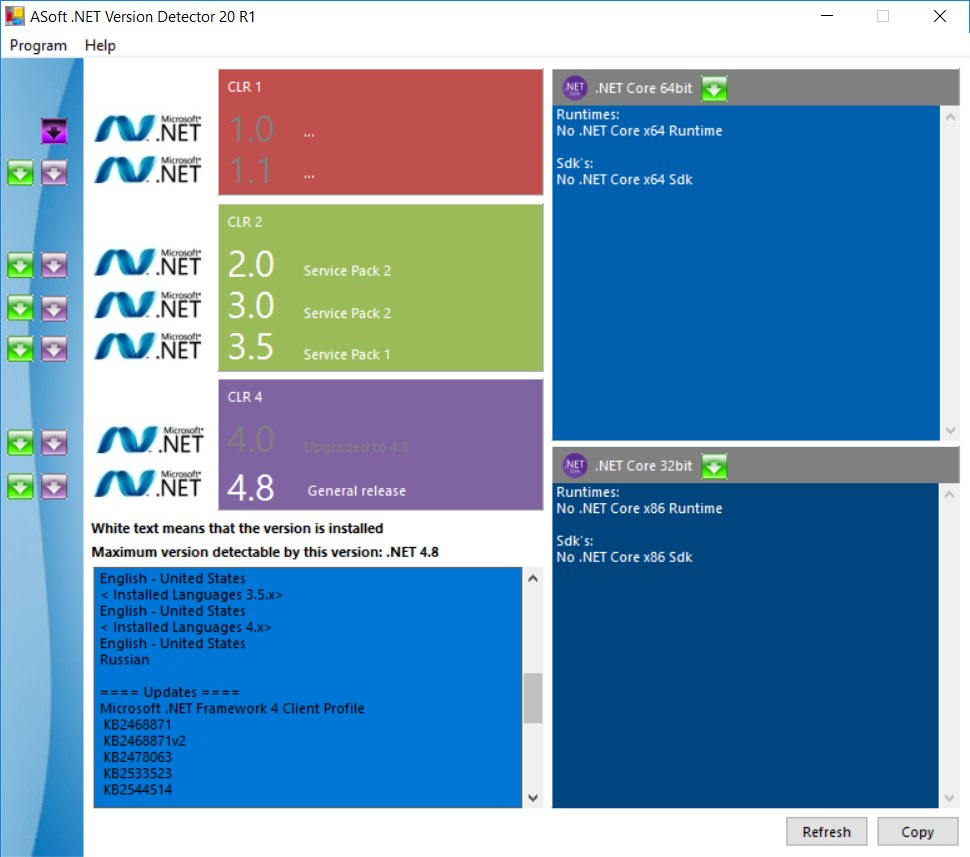Viewport: 970px width, 857px height.
Task: Click the up arrow of the languages list scrollbar
Action: coord(533,579)
